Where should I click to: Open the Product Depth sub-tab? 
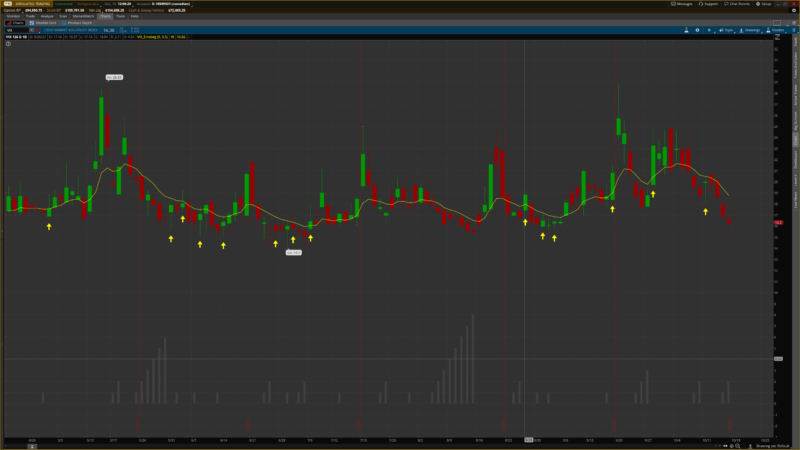coord(77,23)
